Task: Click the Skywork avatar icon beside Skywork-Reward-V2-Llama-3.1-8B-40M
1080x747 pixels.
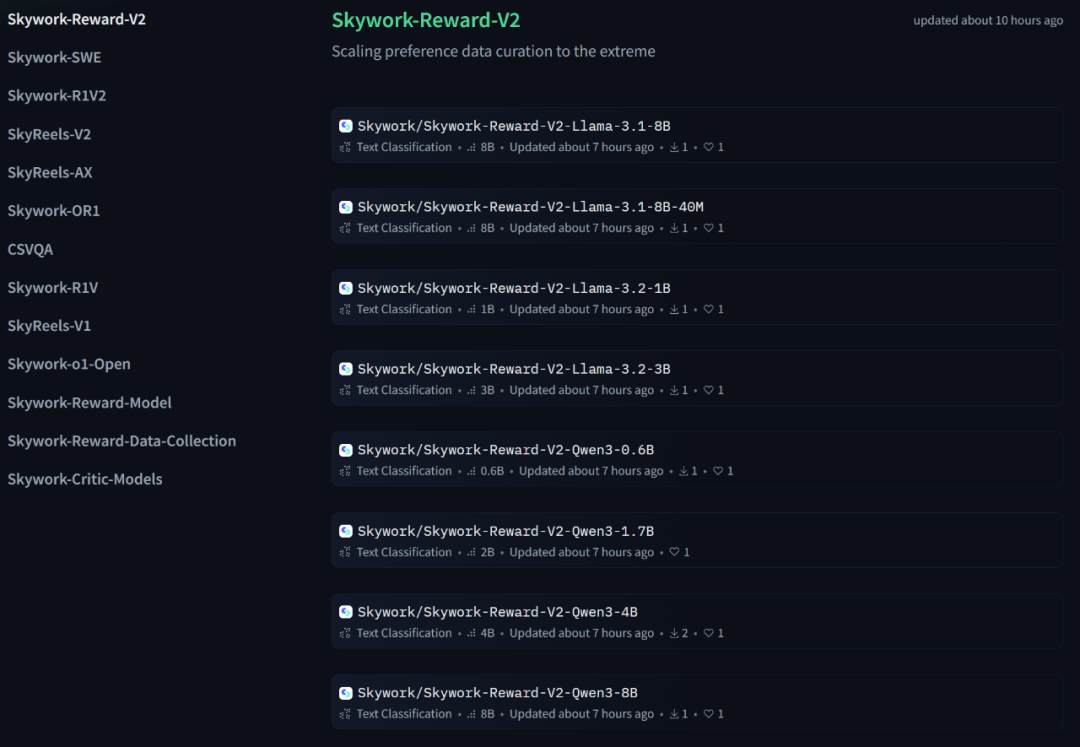Action: 346,207
